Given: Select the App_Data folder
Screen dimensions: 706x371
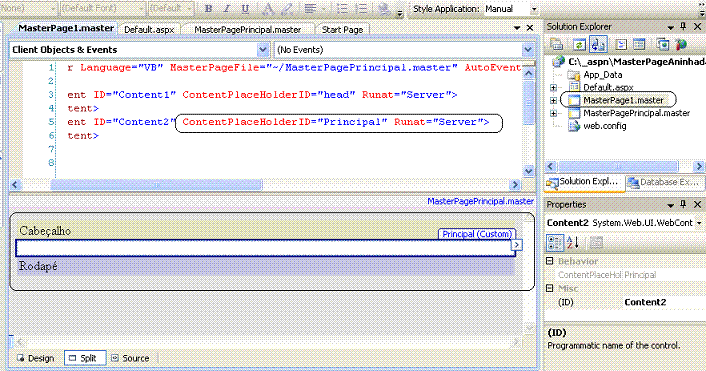Looking at the screenshot, I should pos(602,75).
